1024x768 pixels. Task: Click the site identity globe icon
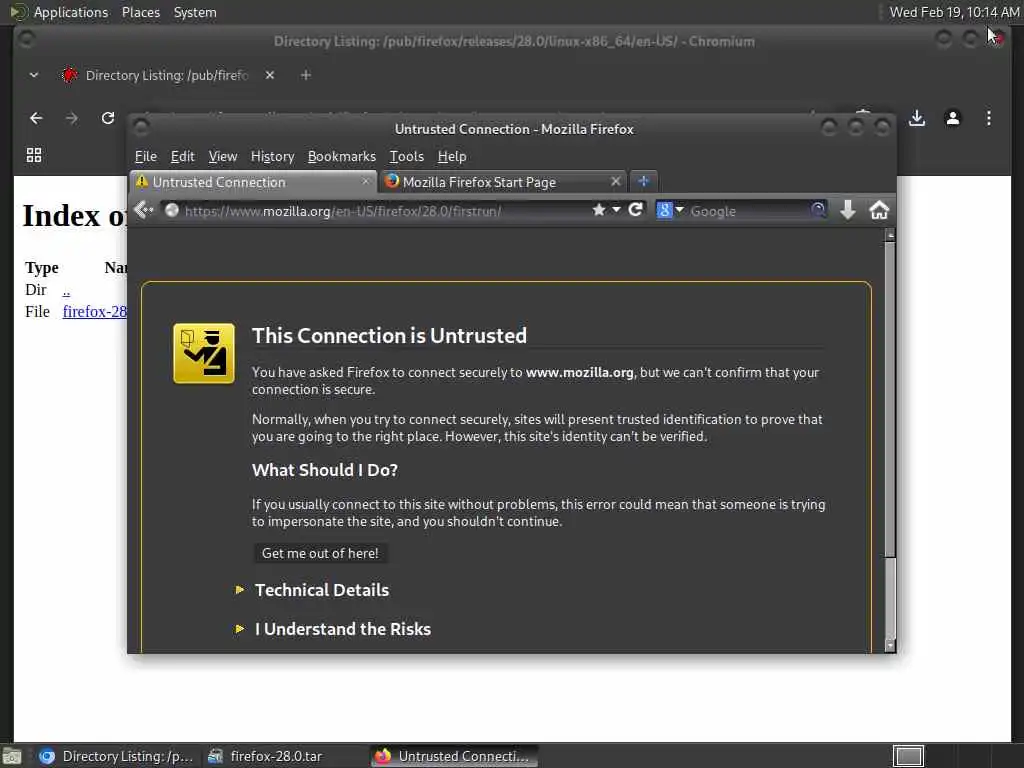(x=172, y=210)
